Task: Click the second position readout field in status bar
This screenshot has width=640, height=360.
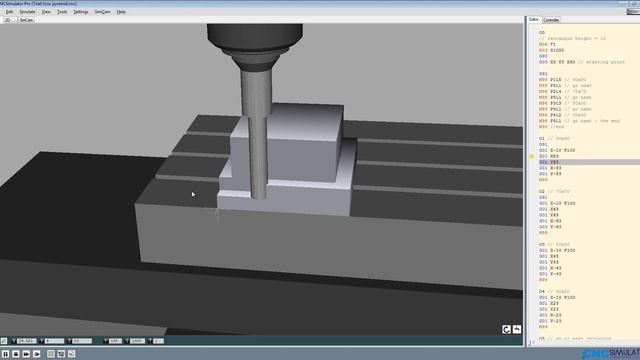Action: pyautogui.click(x=54, y=341)
